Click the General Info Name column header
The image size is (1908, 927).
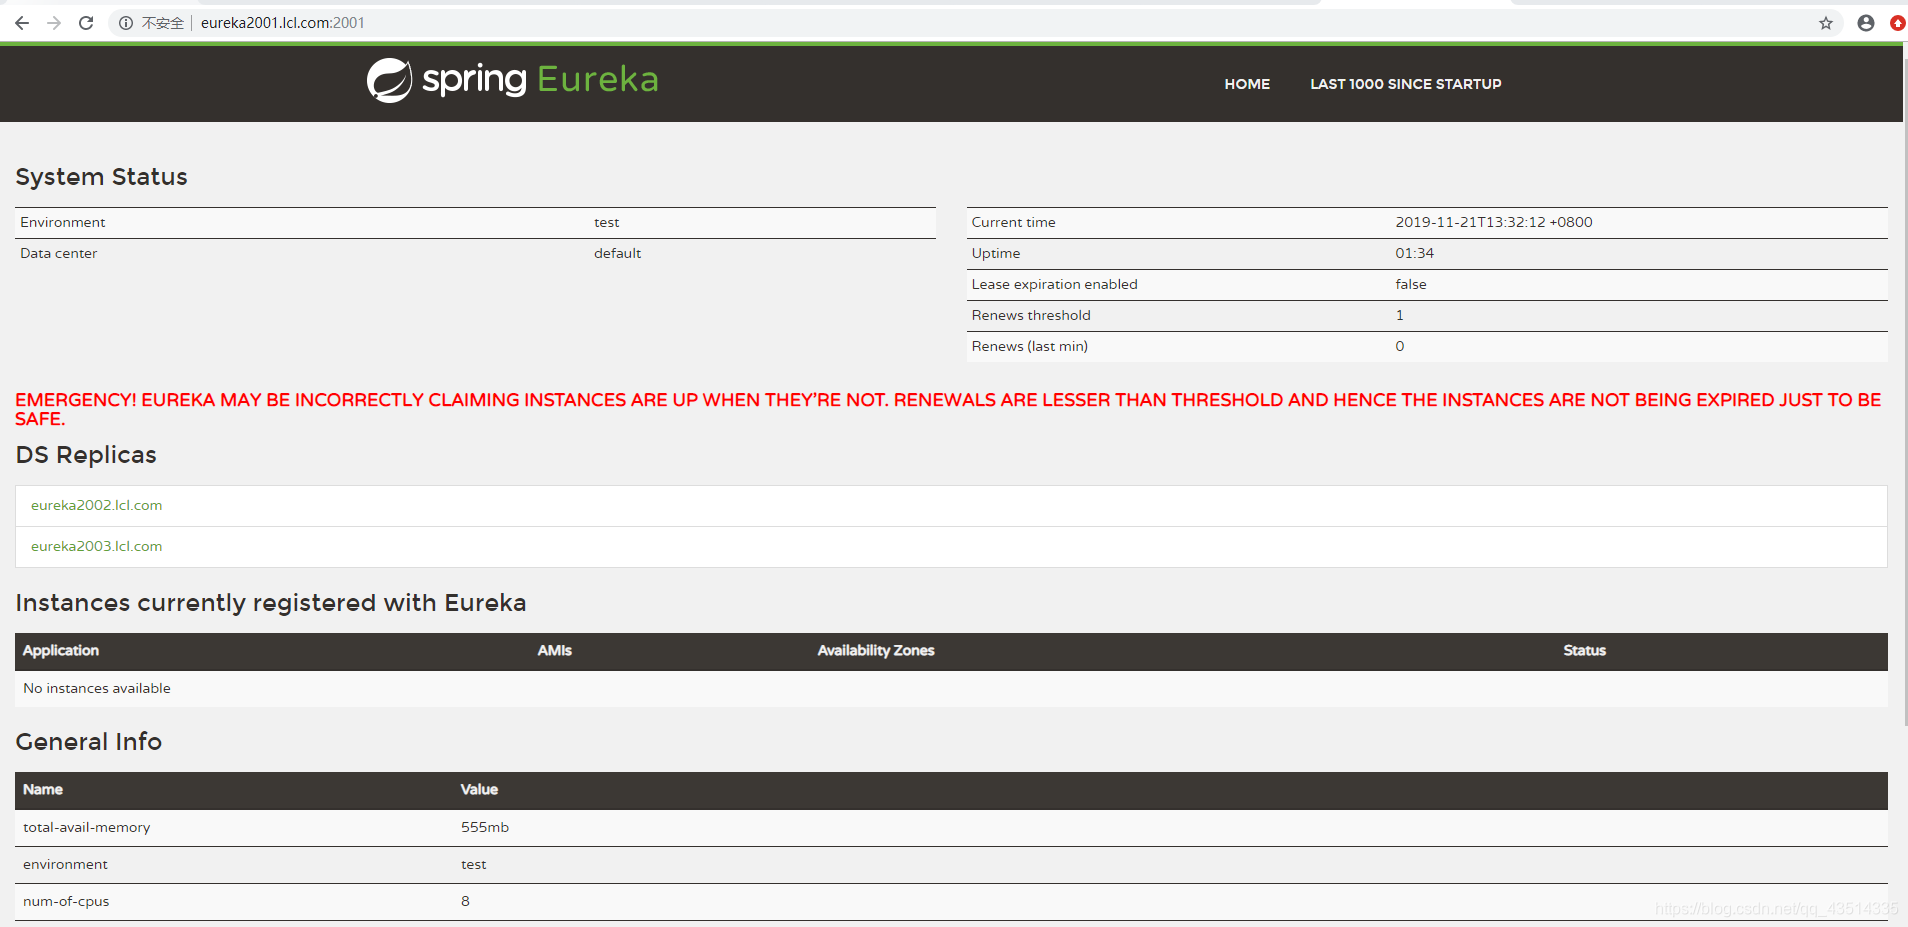[43, 789]
